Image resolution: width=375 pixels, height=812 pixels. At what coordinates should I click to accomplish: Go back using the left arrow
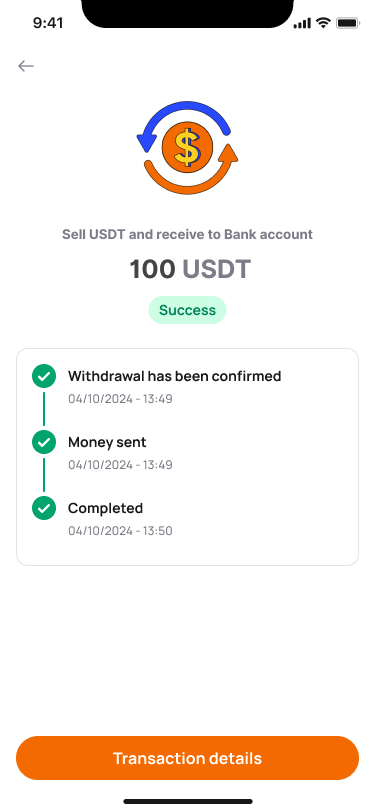click(x=26, y=66)
